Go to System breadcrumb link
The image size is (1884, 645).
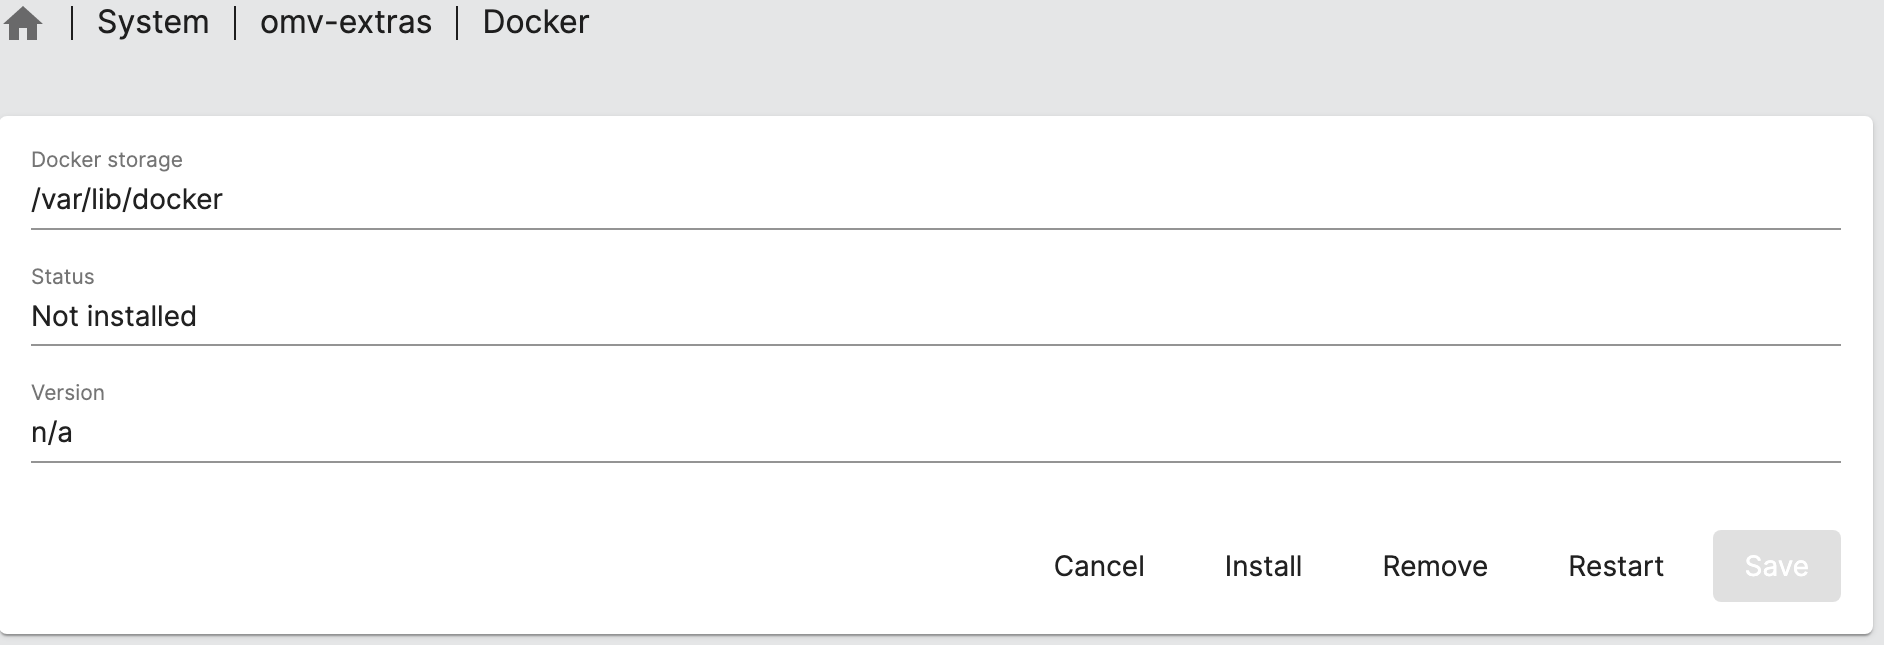[x=153, y=22]
